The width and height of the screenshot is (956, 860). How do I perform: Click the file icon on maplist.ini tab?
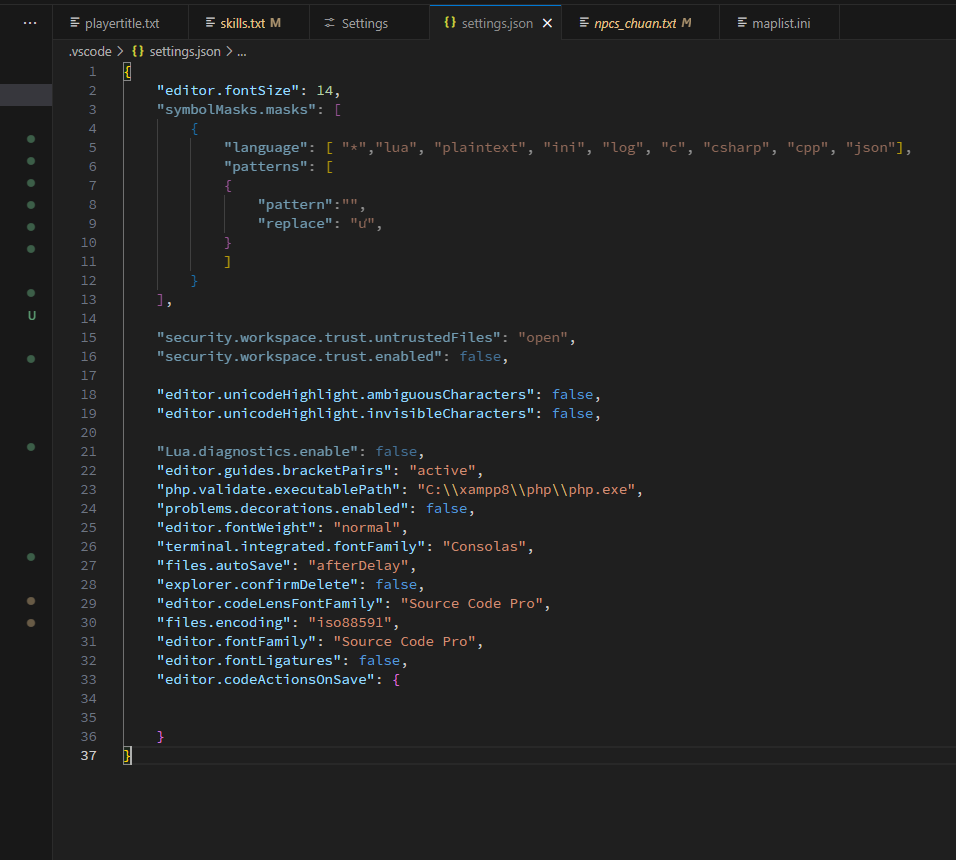[741, 23]
